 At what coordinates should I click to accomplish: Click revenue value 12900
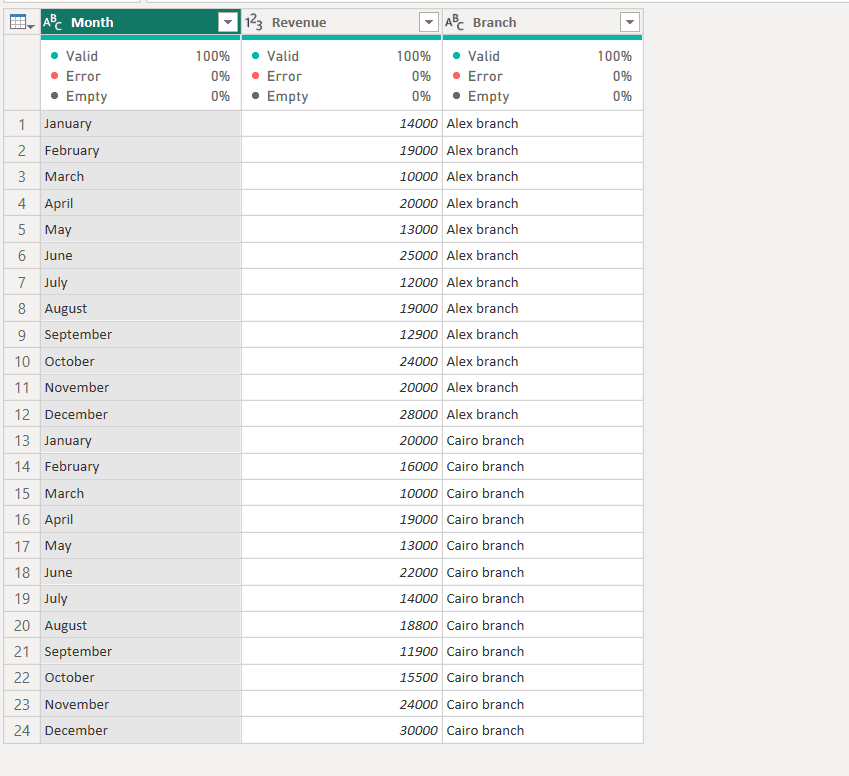342,335
